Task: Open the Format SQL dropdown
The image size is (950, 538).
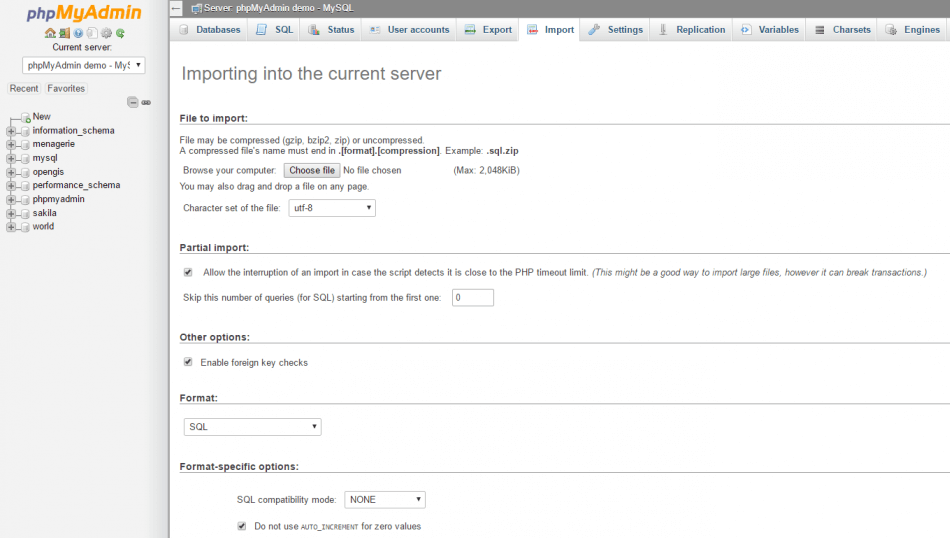Action: pyautogui.click(x=253, y=427)
